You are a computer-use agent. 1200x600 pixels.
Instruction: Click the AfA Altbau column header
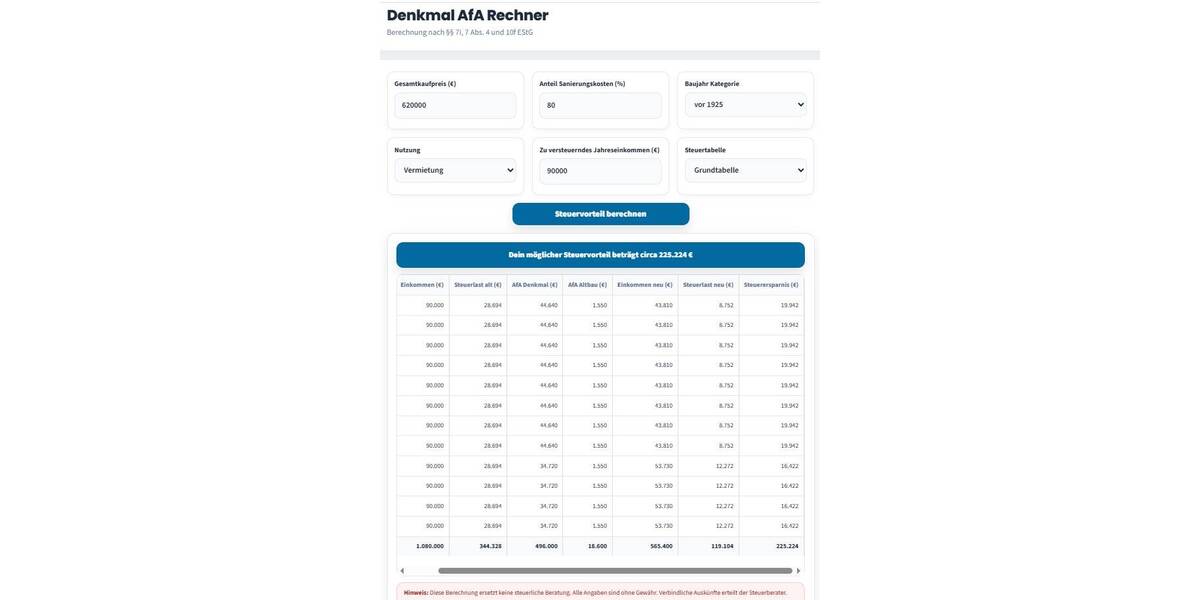(587, 285)
